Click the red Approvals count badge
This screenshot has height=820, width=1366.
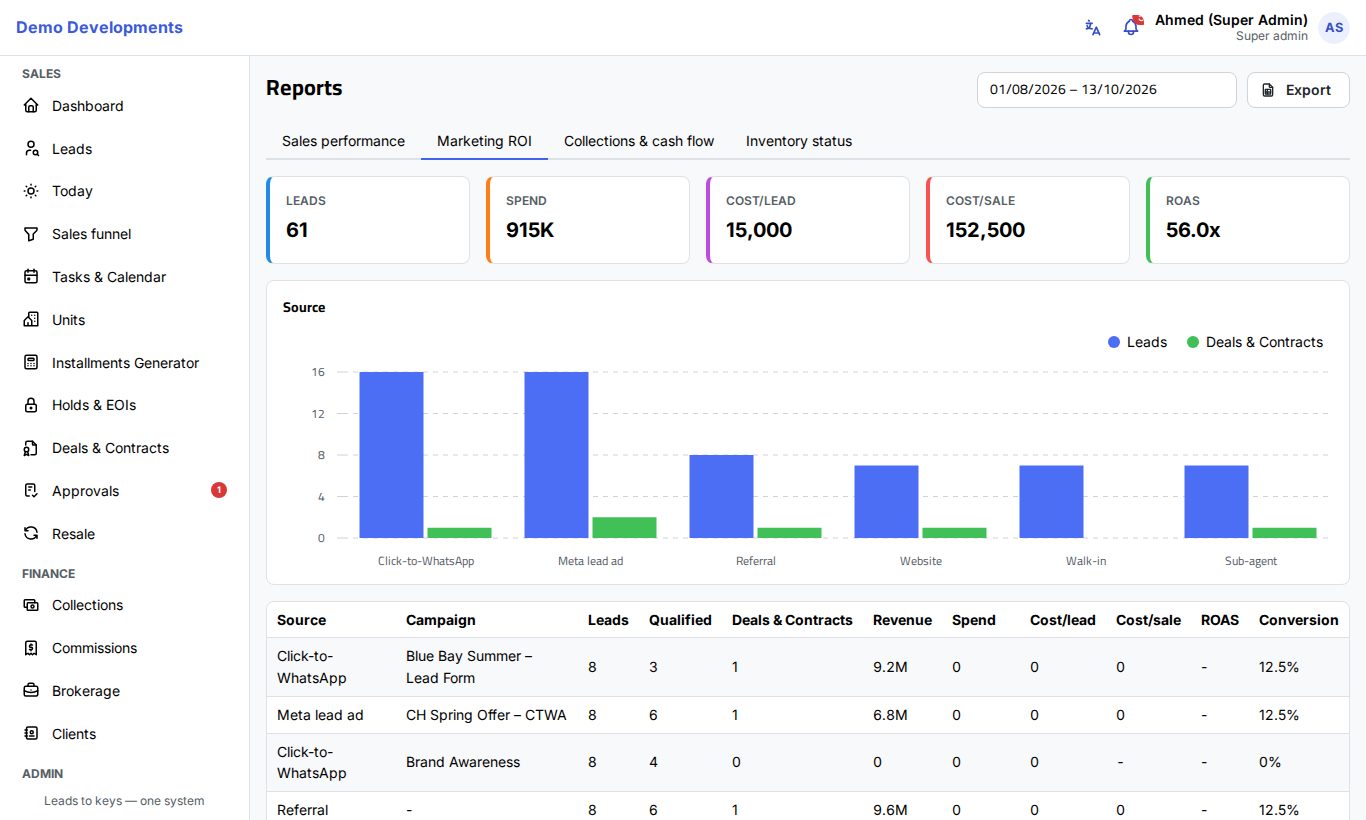click(219, 490)
